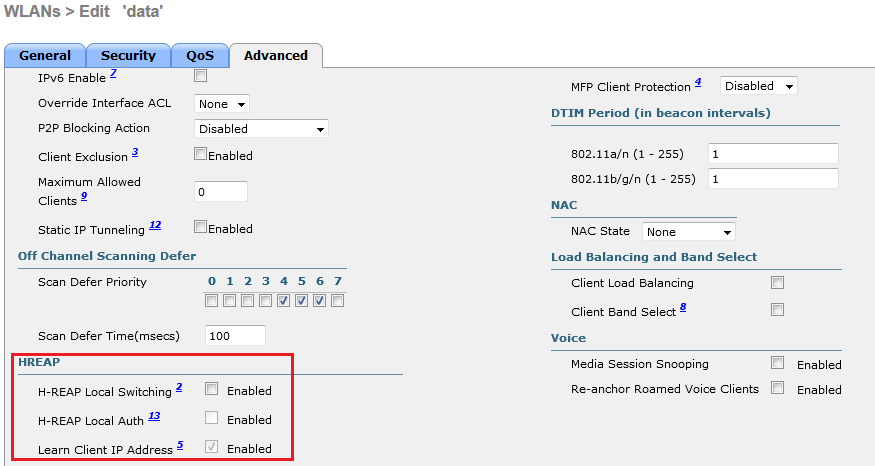Open footnote 7 link beside IPv6 Enable
875x466 pixels.
[x=114, y=74]
